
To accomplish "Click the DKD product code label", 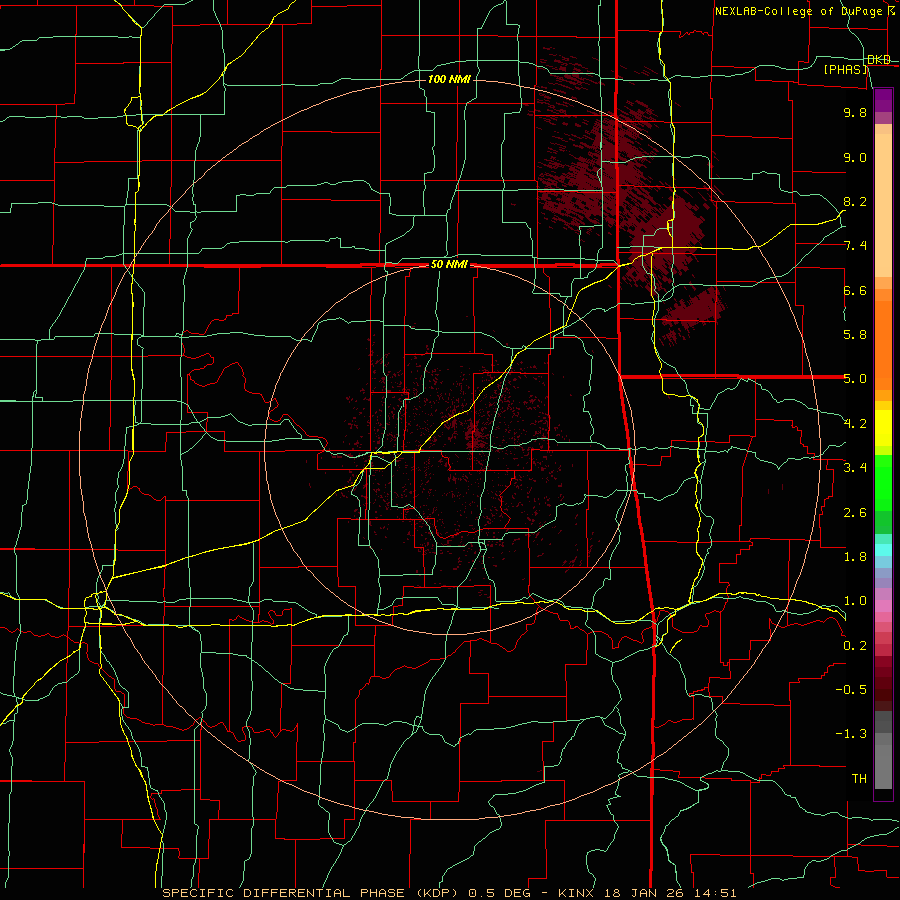I will click(x=879, y=60).
